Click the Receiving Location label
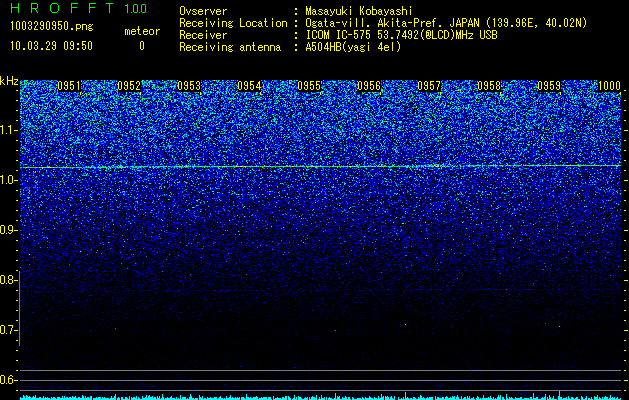Viewport: 629px width, 400px height. (x=233, y=23)
